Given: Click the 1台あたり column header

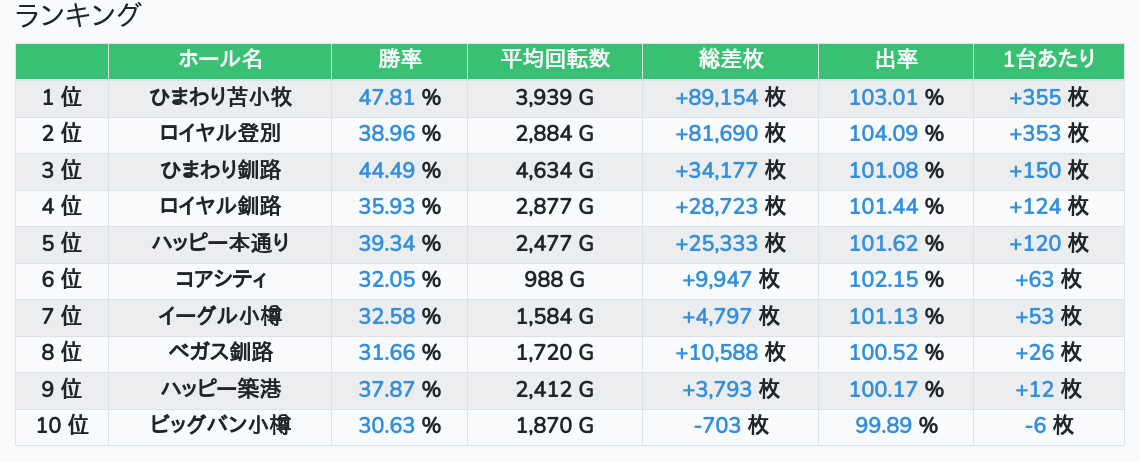Looking at the screenshot, I should click(1048, 60).
